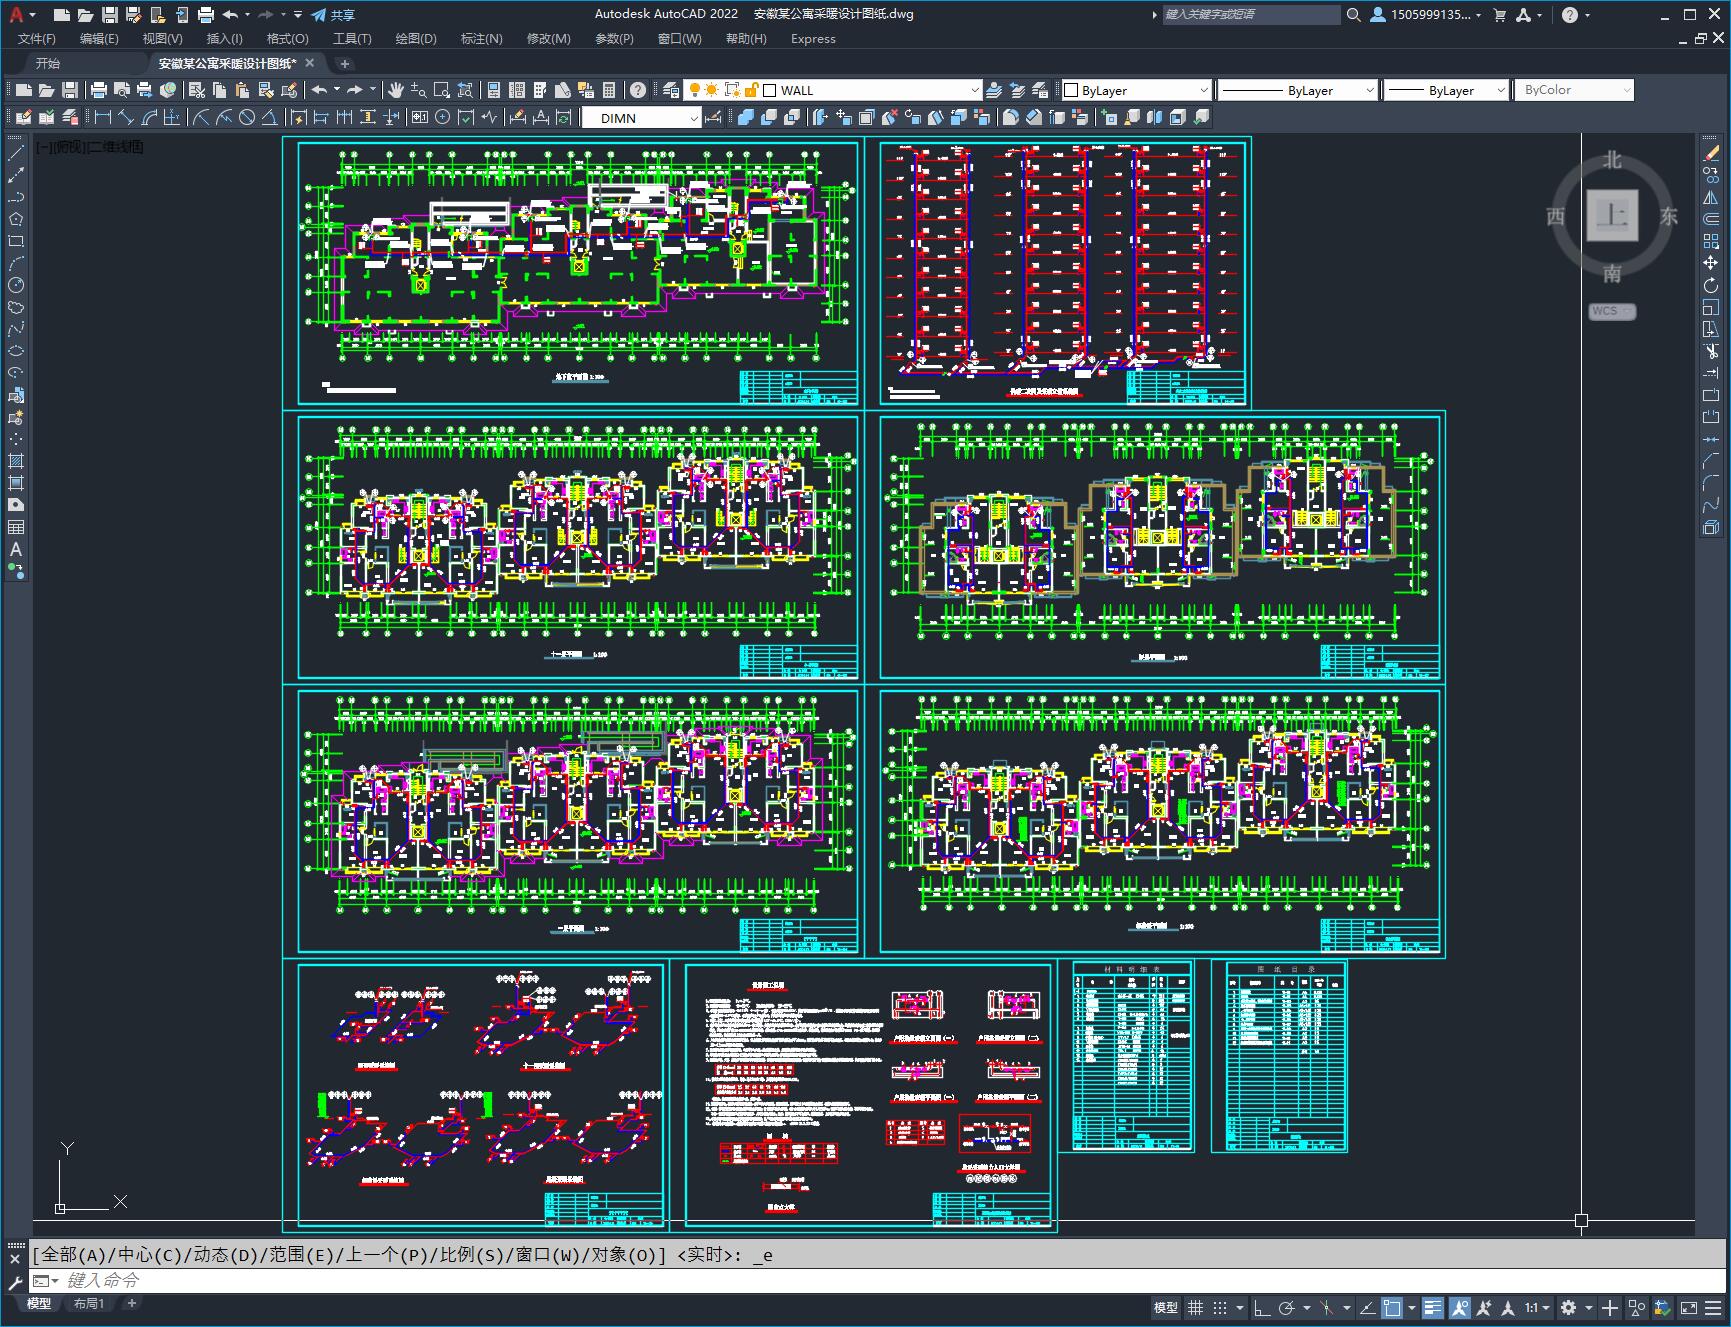Click the white swatch in color control

[1071, 90]
